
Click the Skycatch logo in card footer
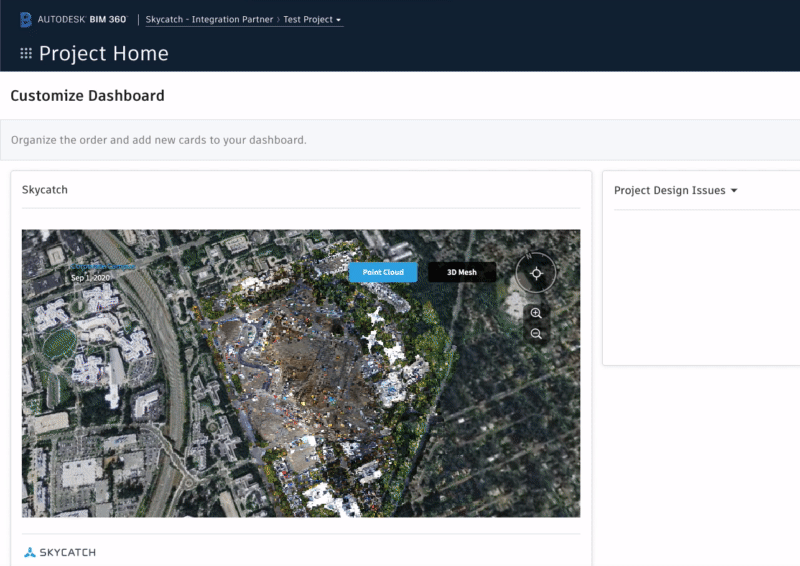point(60,552)
